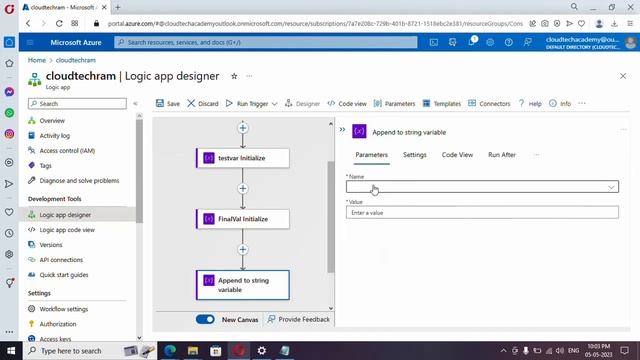Go to Home breadcrumb

[37, 60]
